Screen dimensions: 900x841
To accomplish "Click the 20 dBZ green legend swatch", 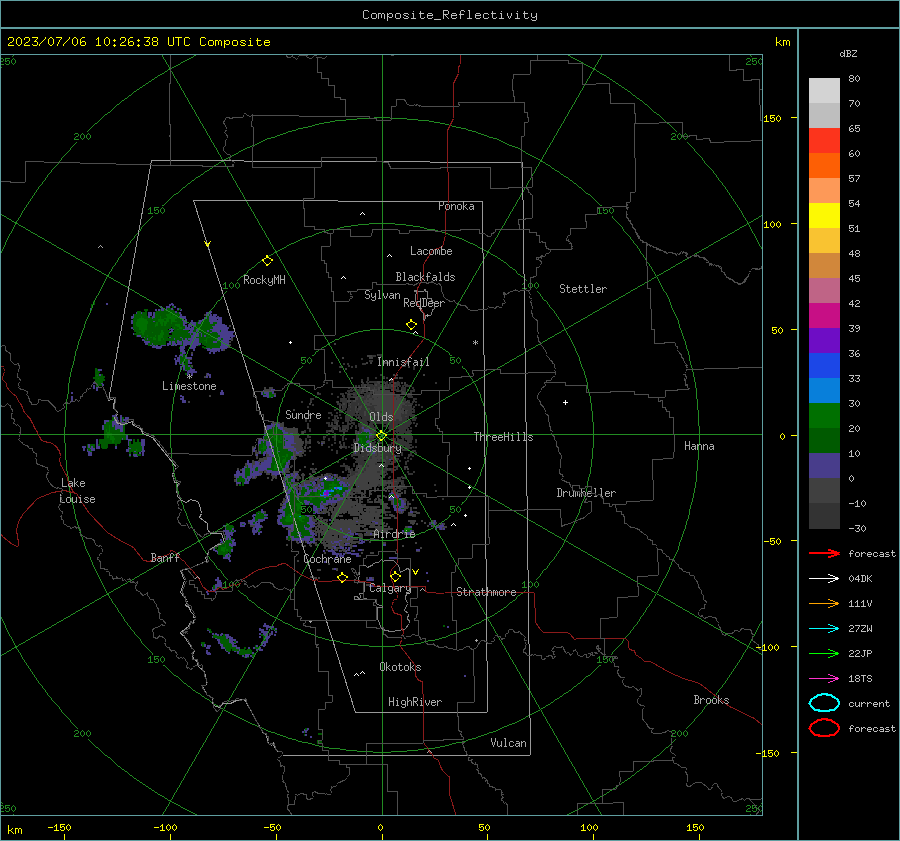I will (x=824, y=440).
